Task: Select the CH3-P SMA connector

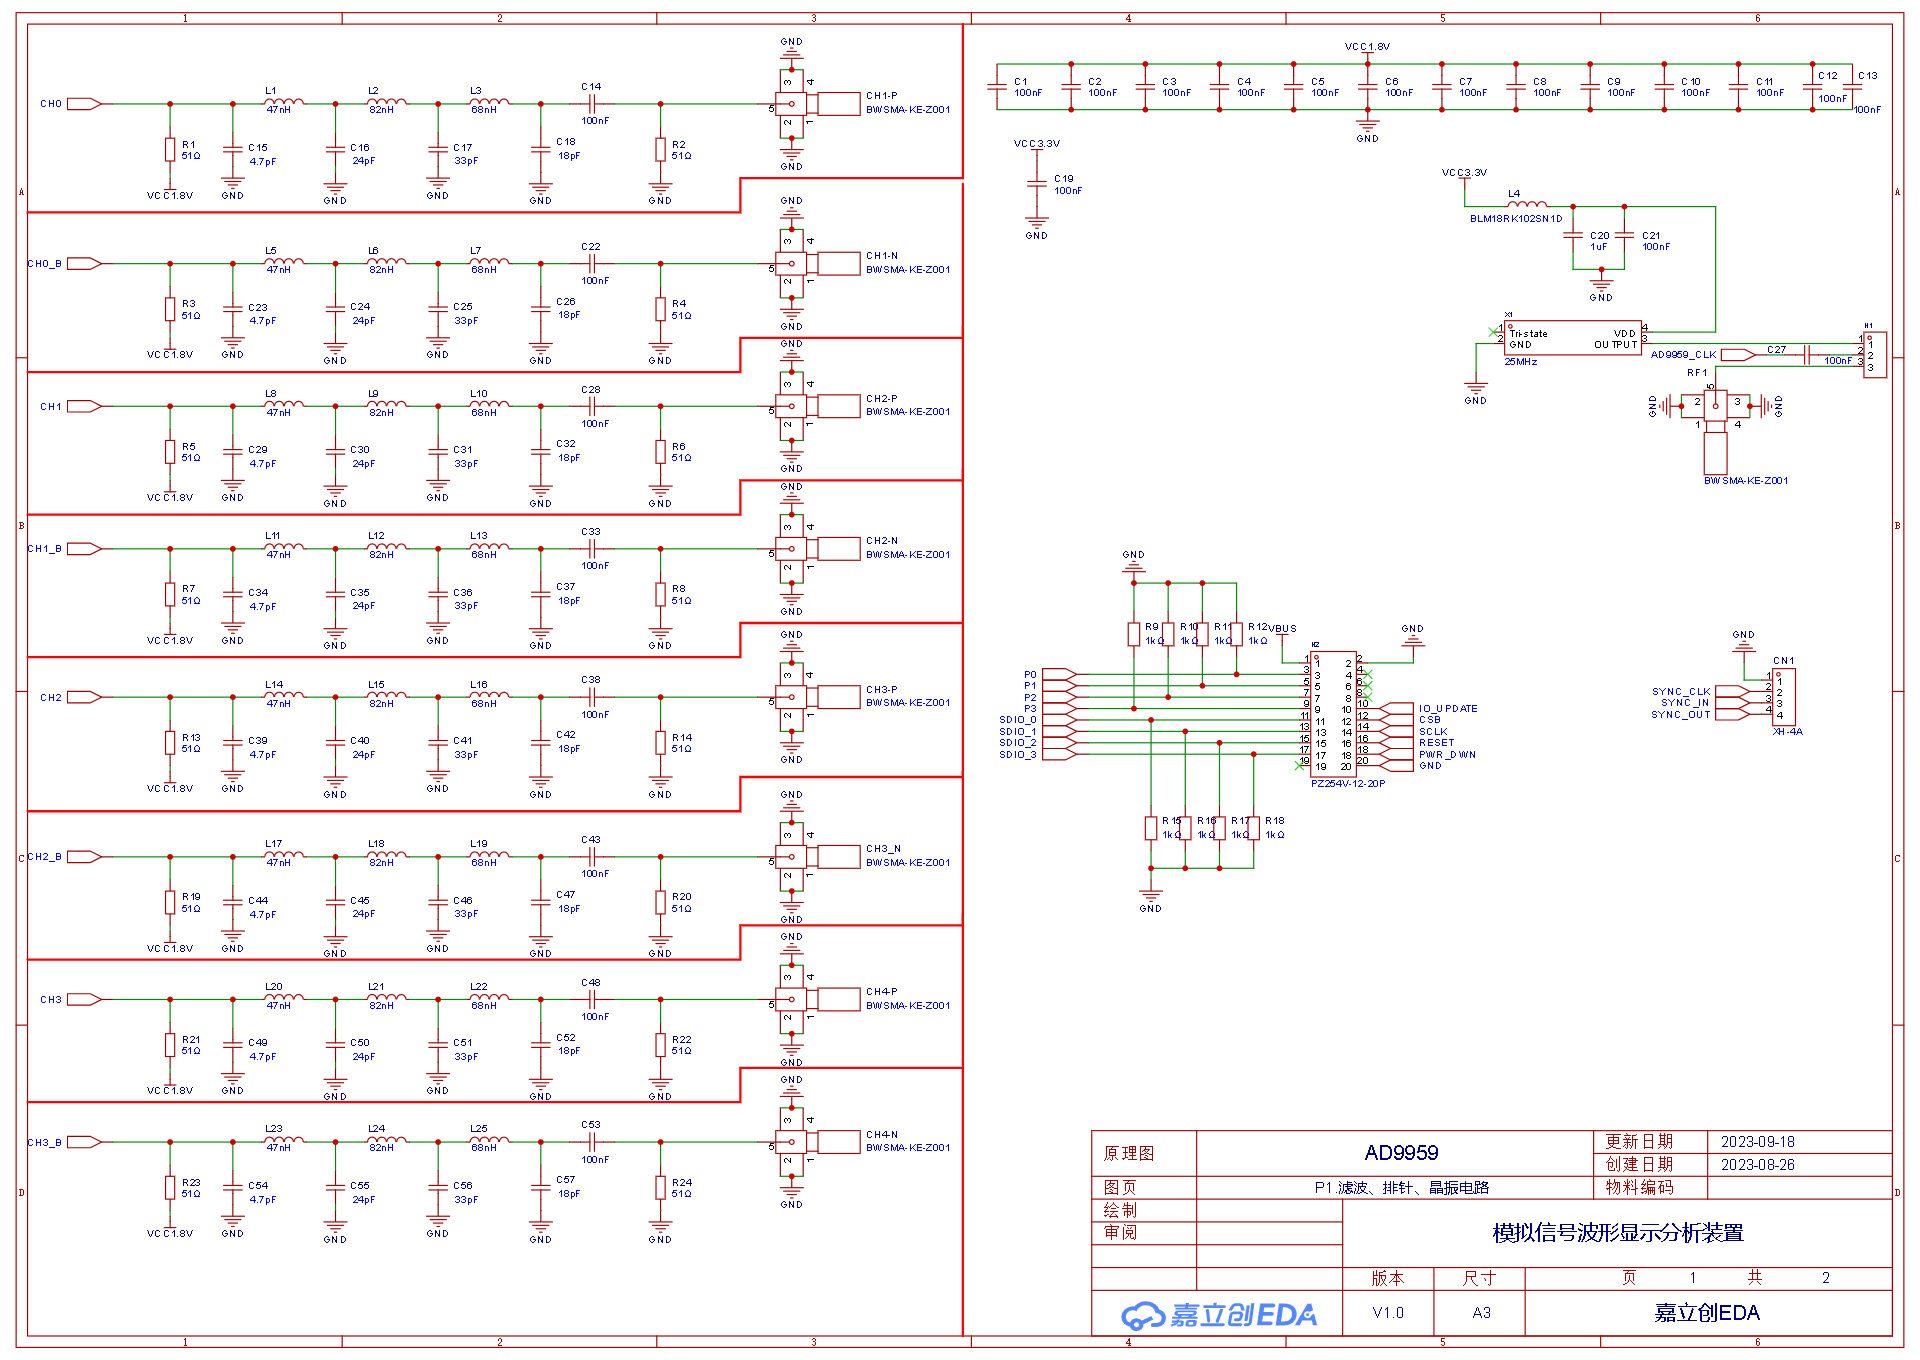Action: point(818,697)
